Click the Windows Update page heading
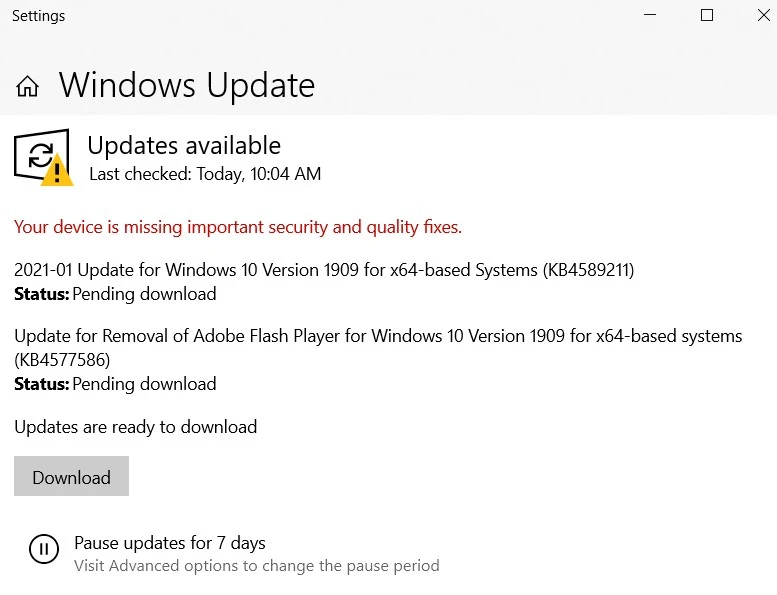The width and height of the screenshot is (777, 595). click(x=187, y=86)
